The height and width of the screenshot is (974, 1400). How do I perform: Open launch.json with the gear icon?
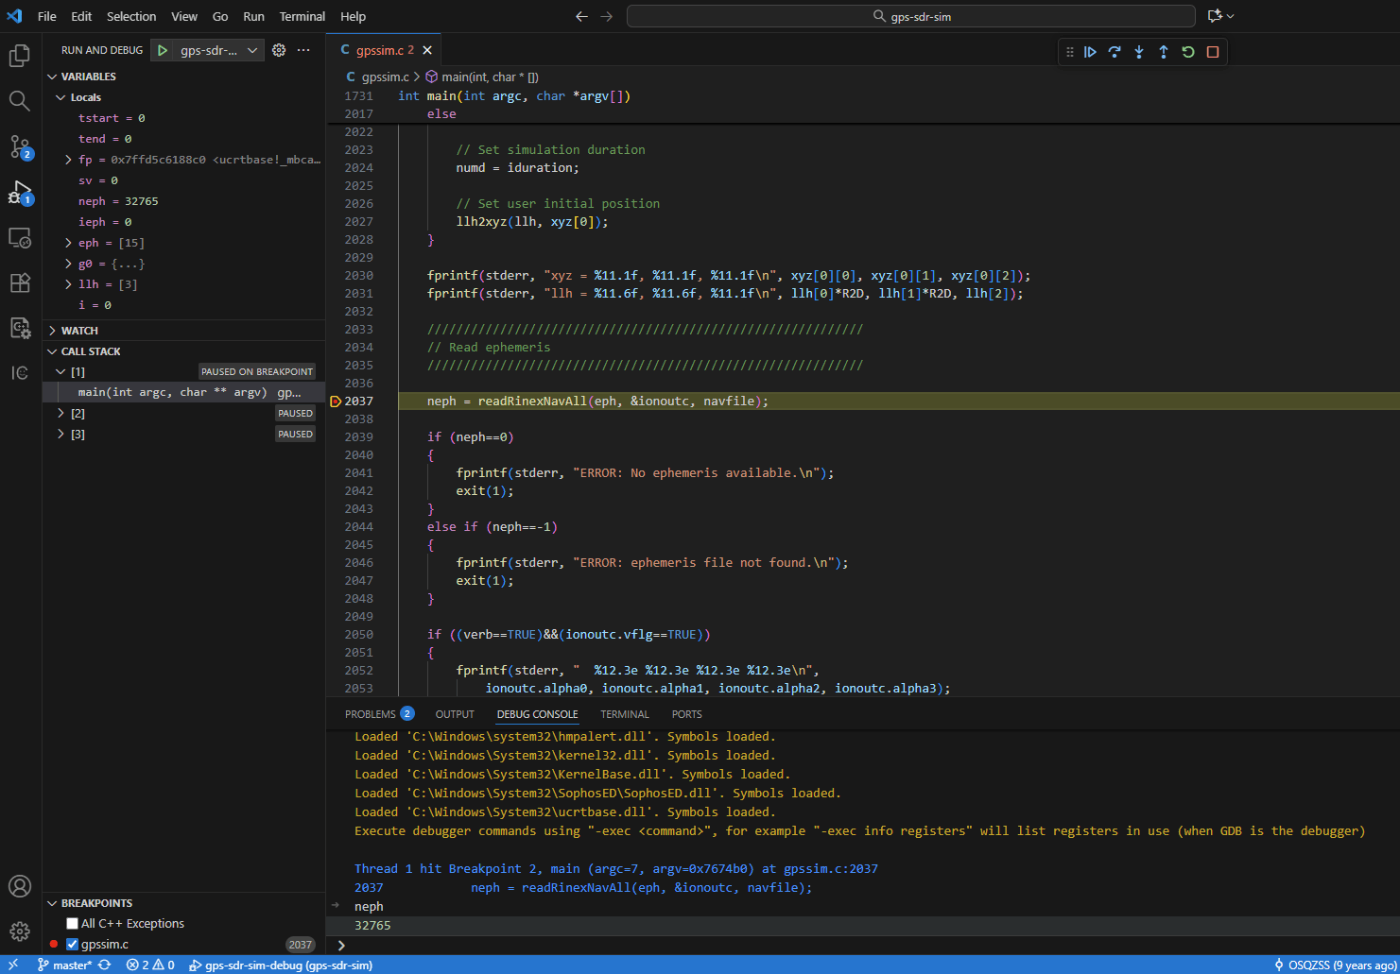[x=279, y=50]
